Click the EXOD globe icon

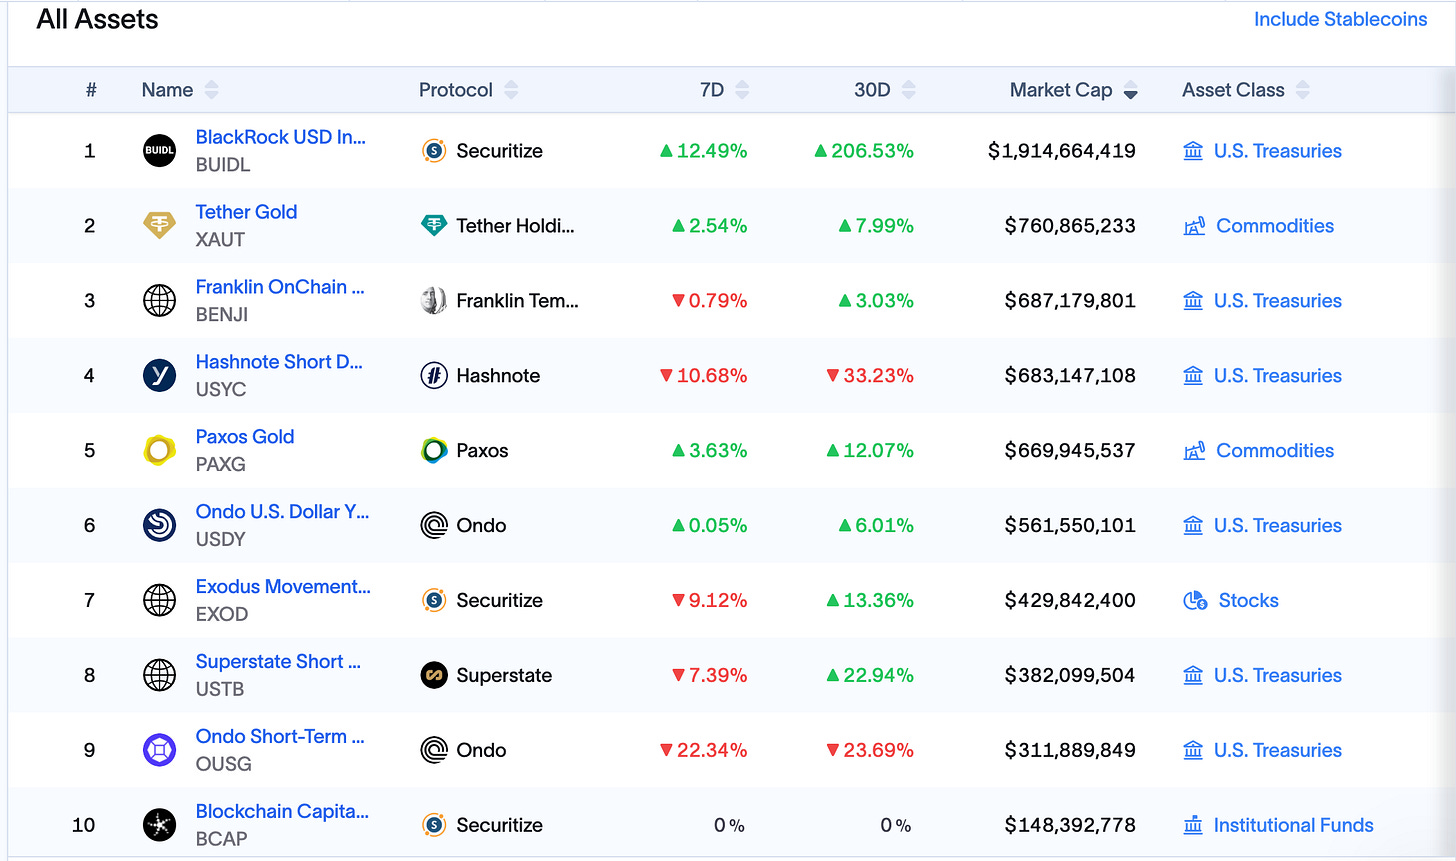tap(160, 601)
